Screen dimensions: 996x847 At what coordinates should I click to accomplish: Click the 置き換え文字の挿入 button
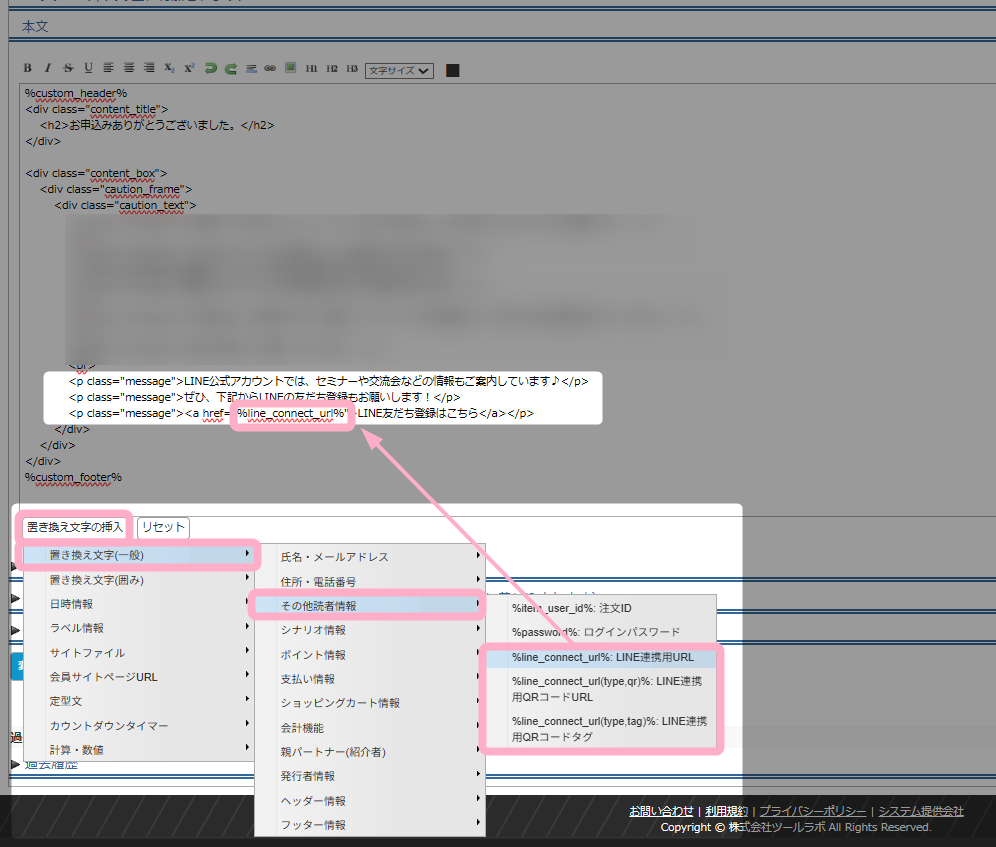point(75,527)
